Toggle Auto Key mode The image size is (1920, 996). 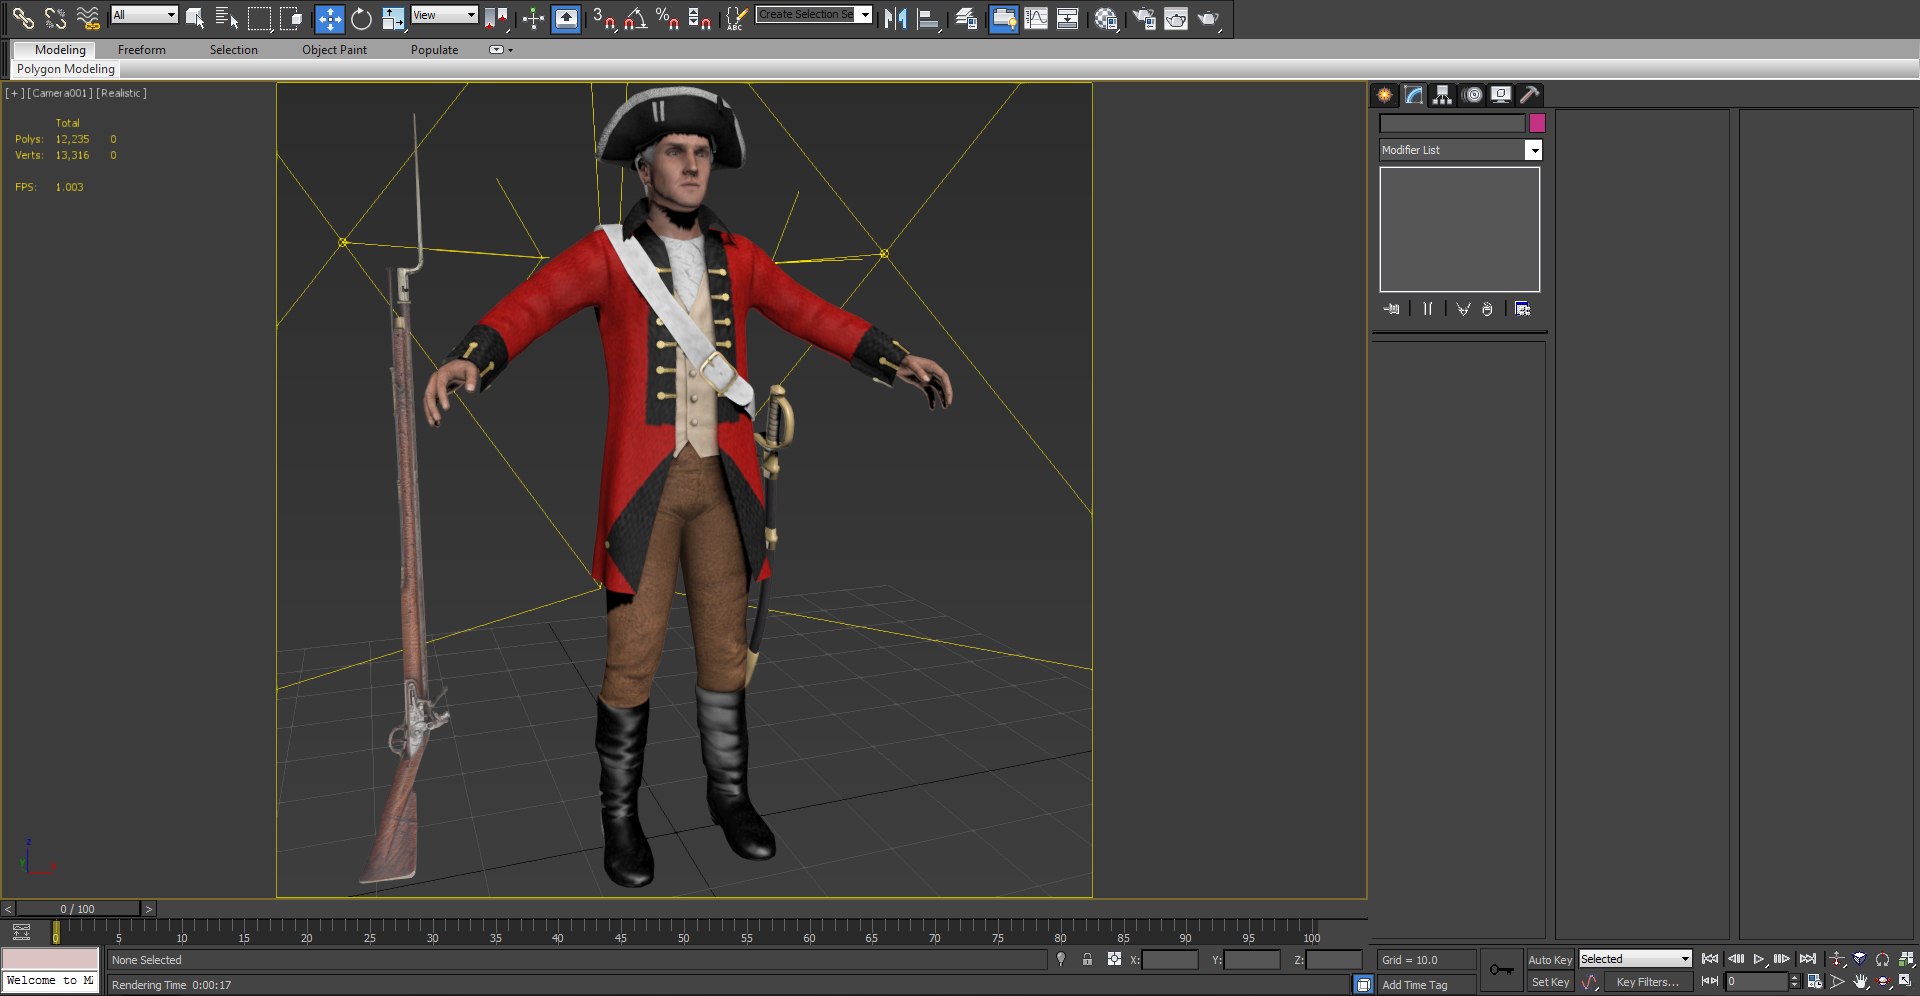click(1550, 959)
